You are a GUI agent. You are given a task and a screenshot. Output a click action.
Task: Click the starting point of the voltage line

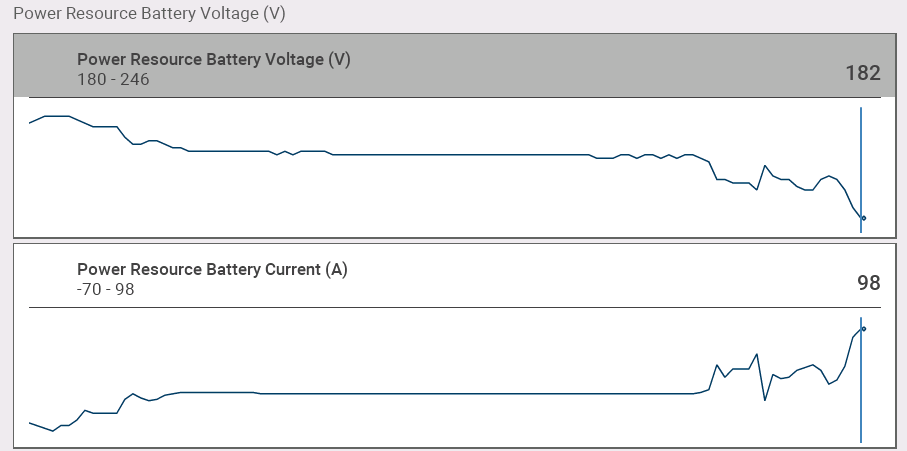30,123
